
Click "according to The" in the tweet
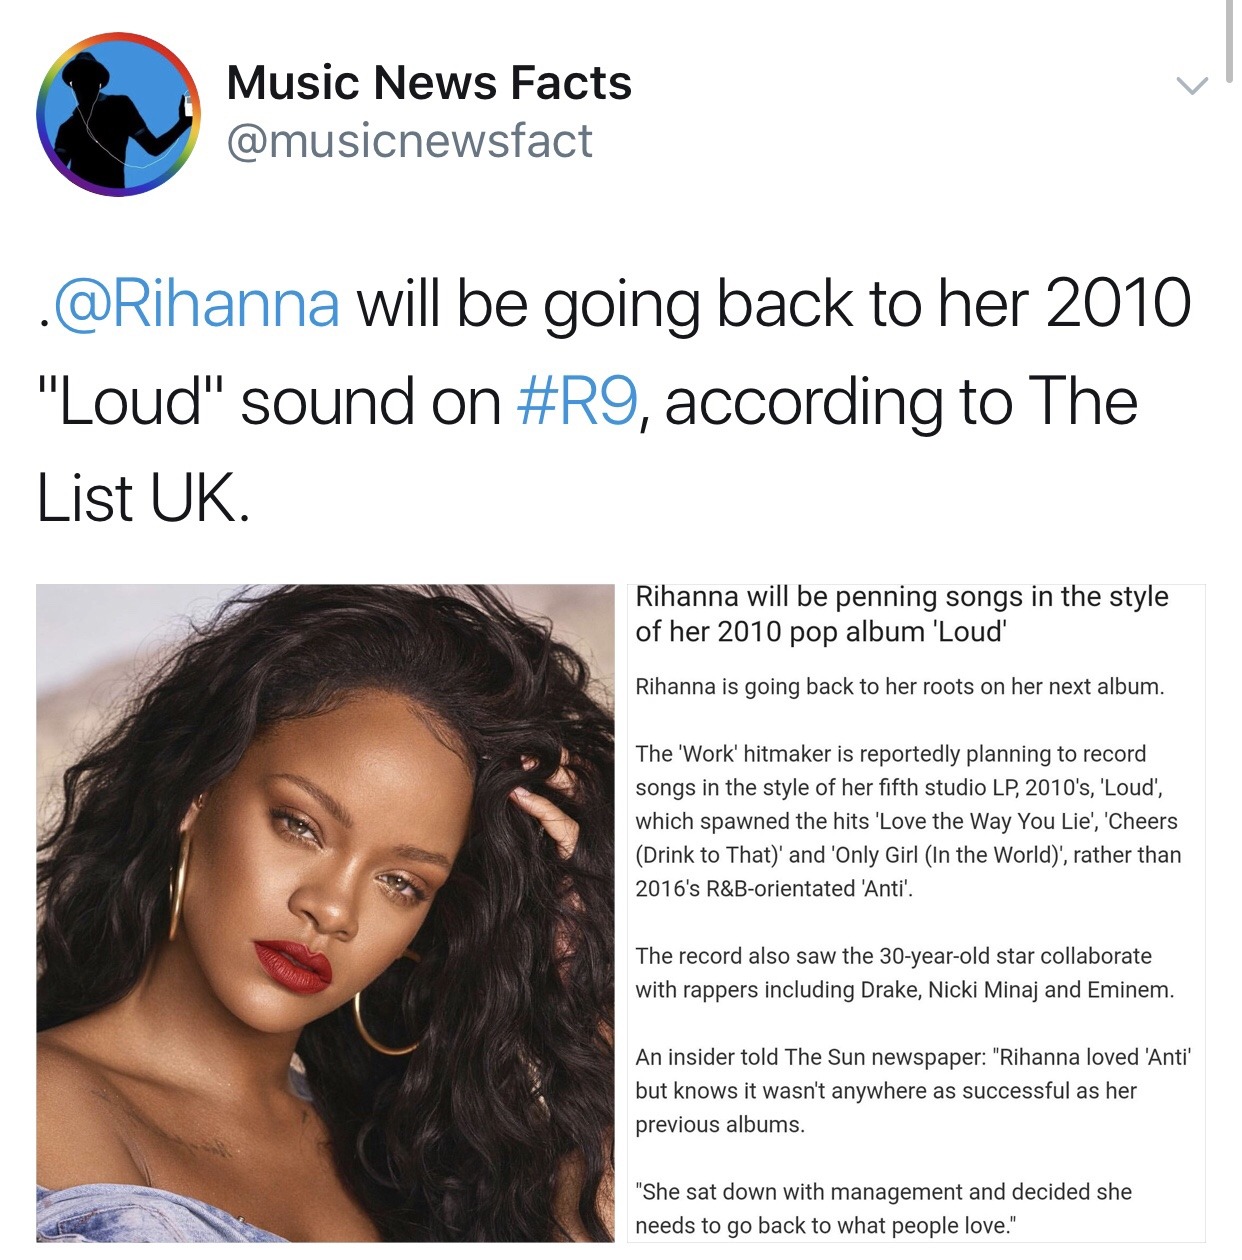pos(900,401)
